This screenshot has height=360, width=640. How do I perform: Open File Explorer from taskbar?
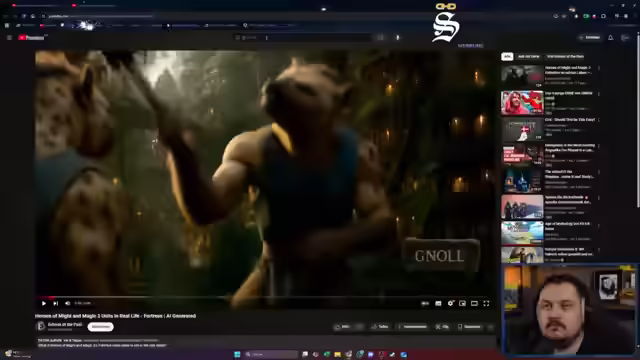[x=338, y=354]
